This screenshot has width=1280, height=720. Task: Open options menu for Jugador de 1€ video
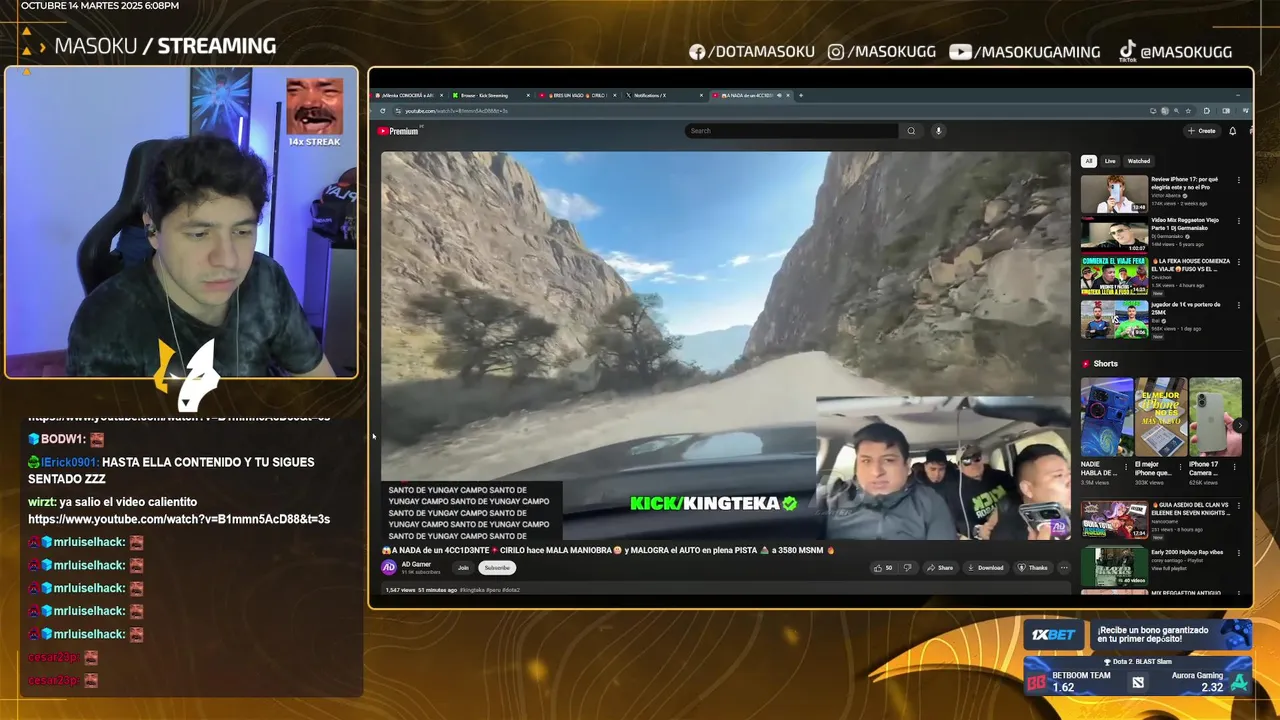coord(1239,306)
